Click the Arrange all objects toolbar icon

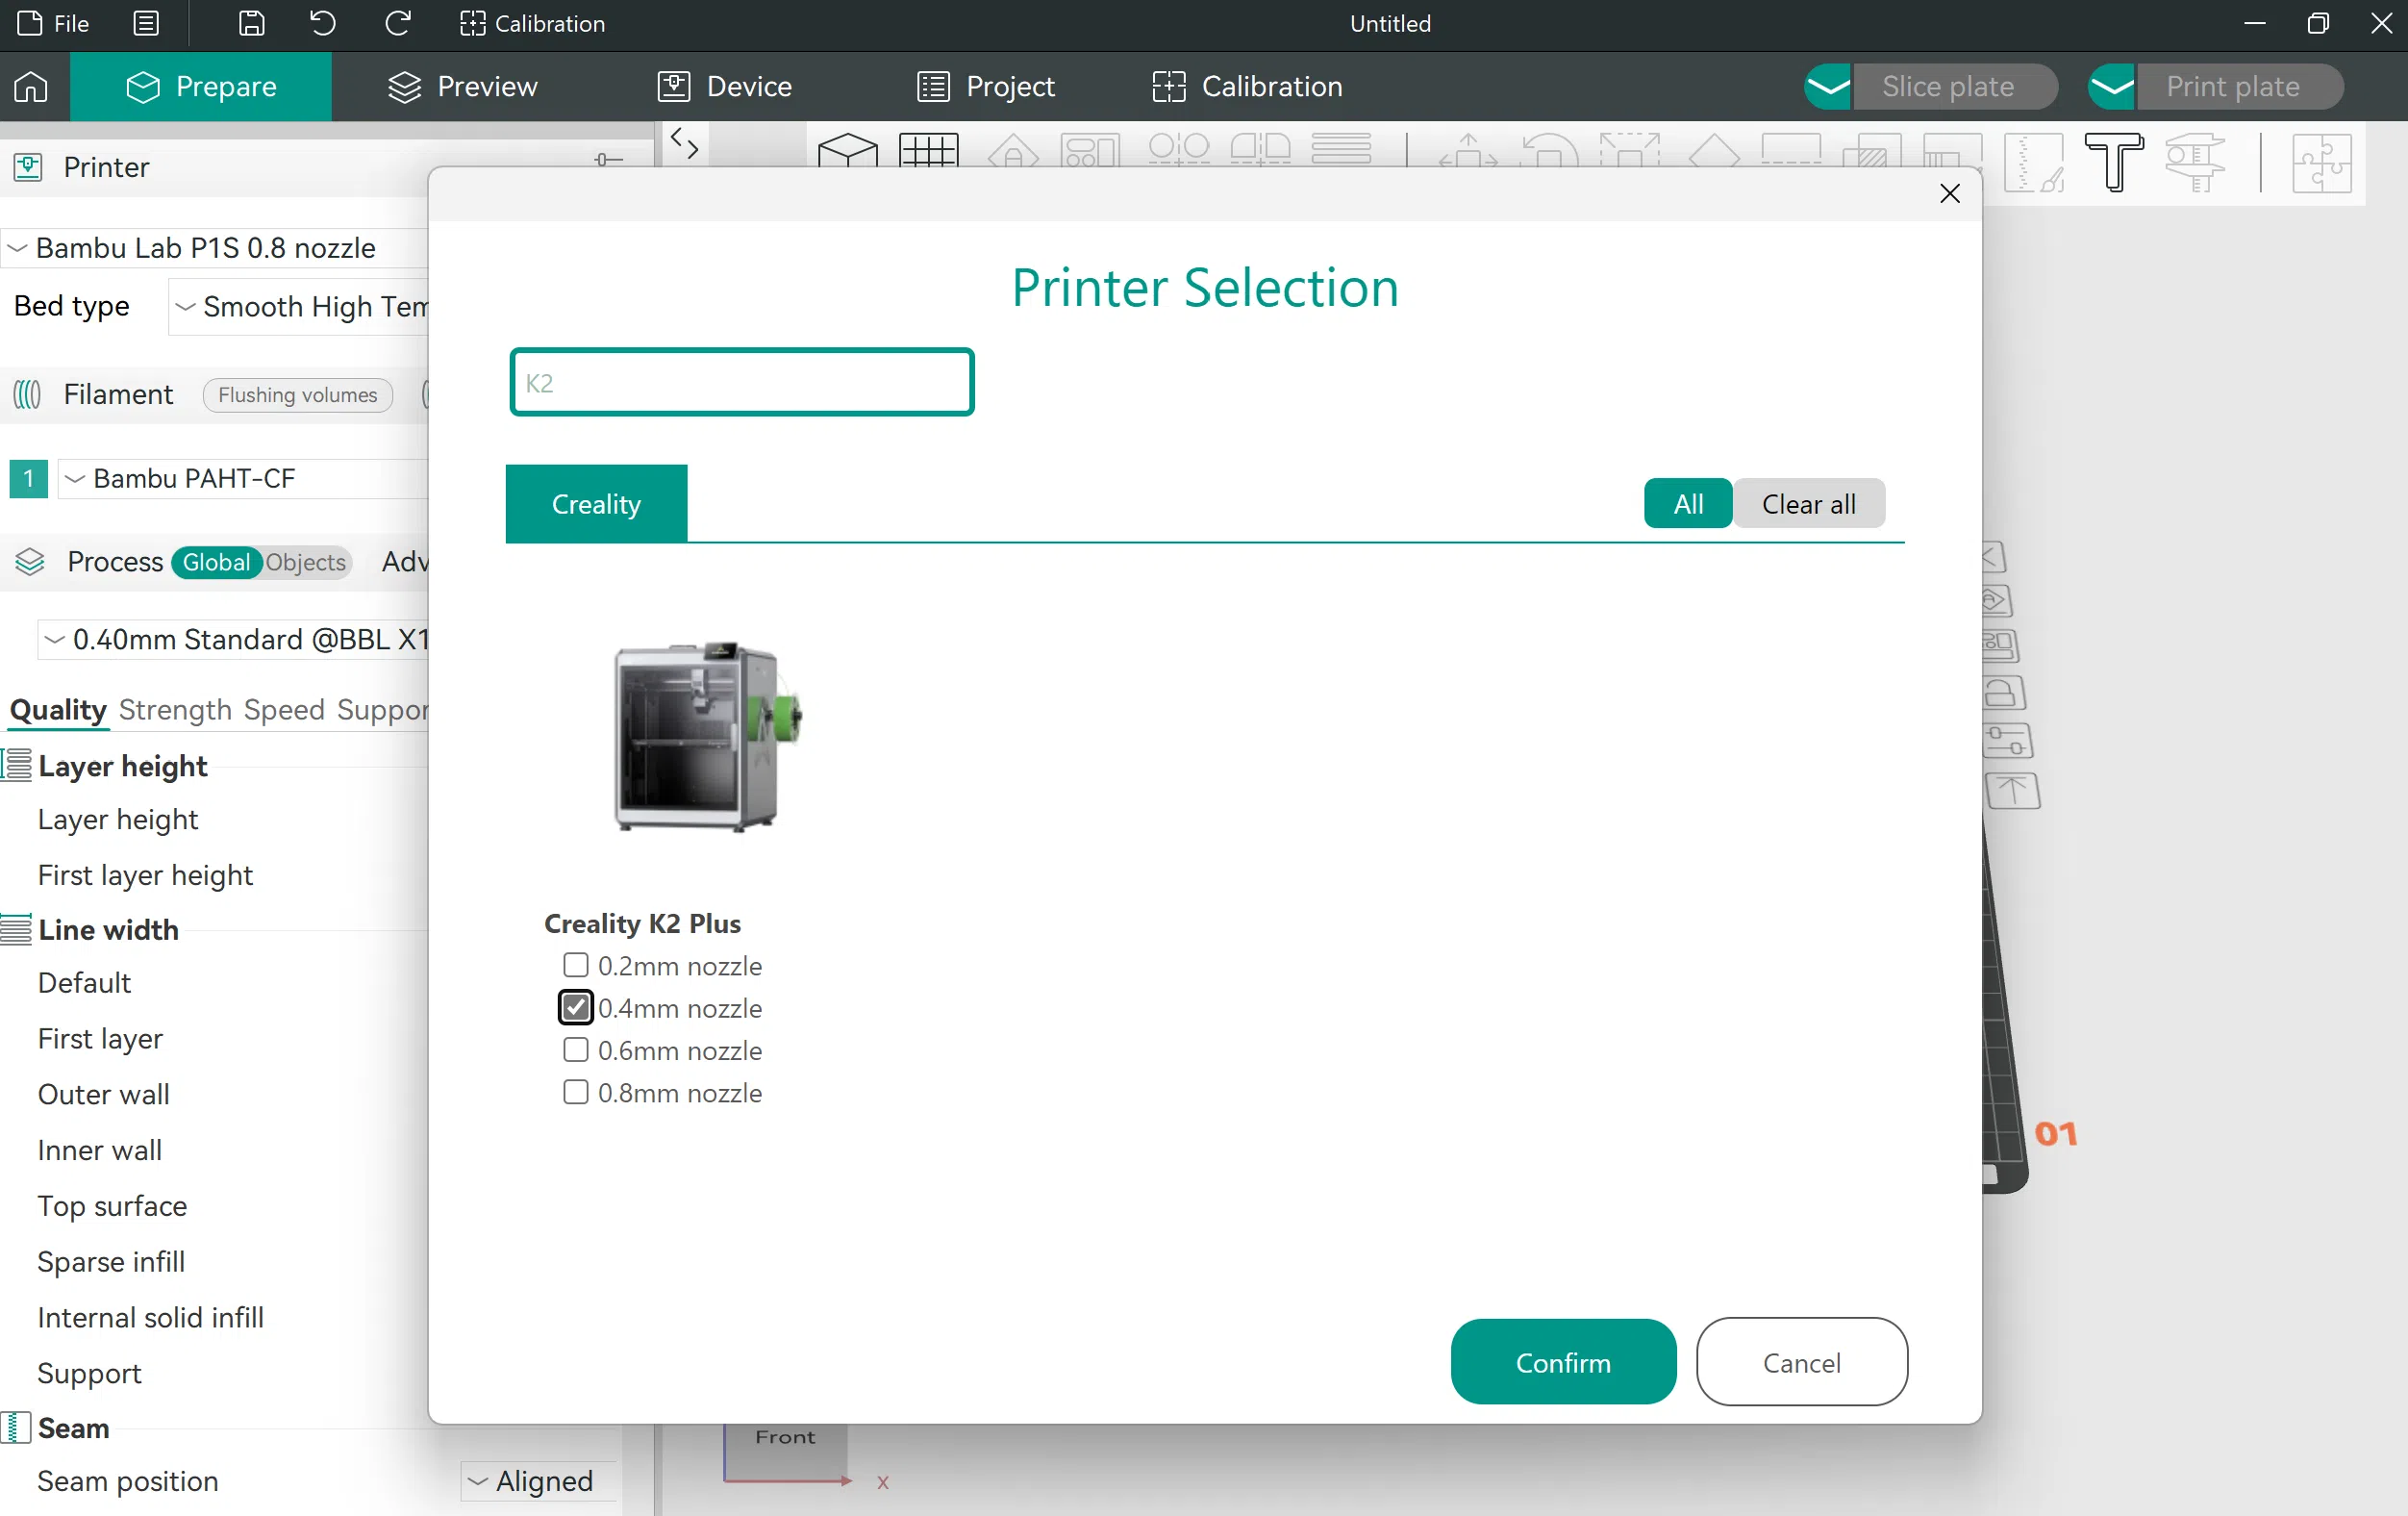pyautogui.click(x=1090, y=150)
